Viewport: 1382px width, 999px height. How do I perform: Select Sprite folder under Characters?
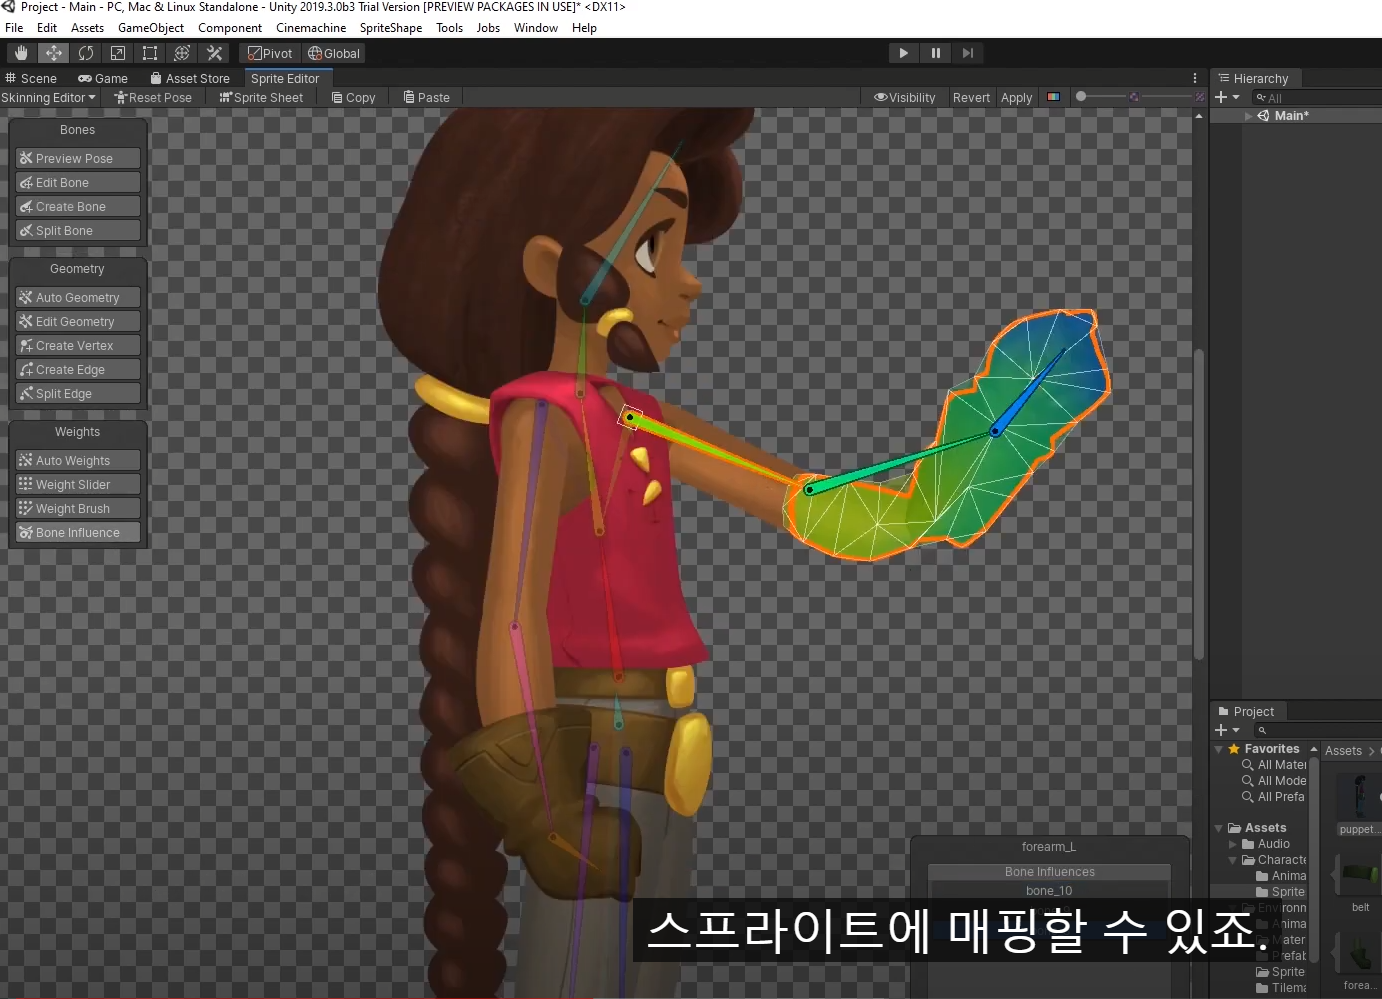tap(1280, 891)
